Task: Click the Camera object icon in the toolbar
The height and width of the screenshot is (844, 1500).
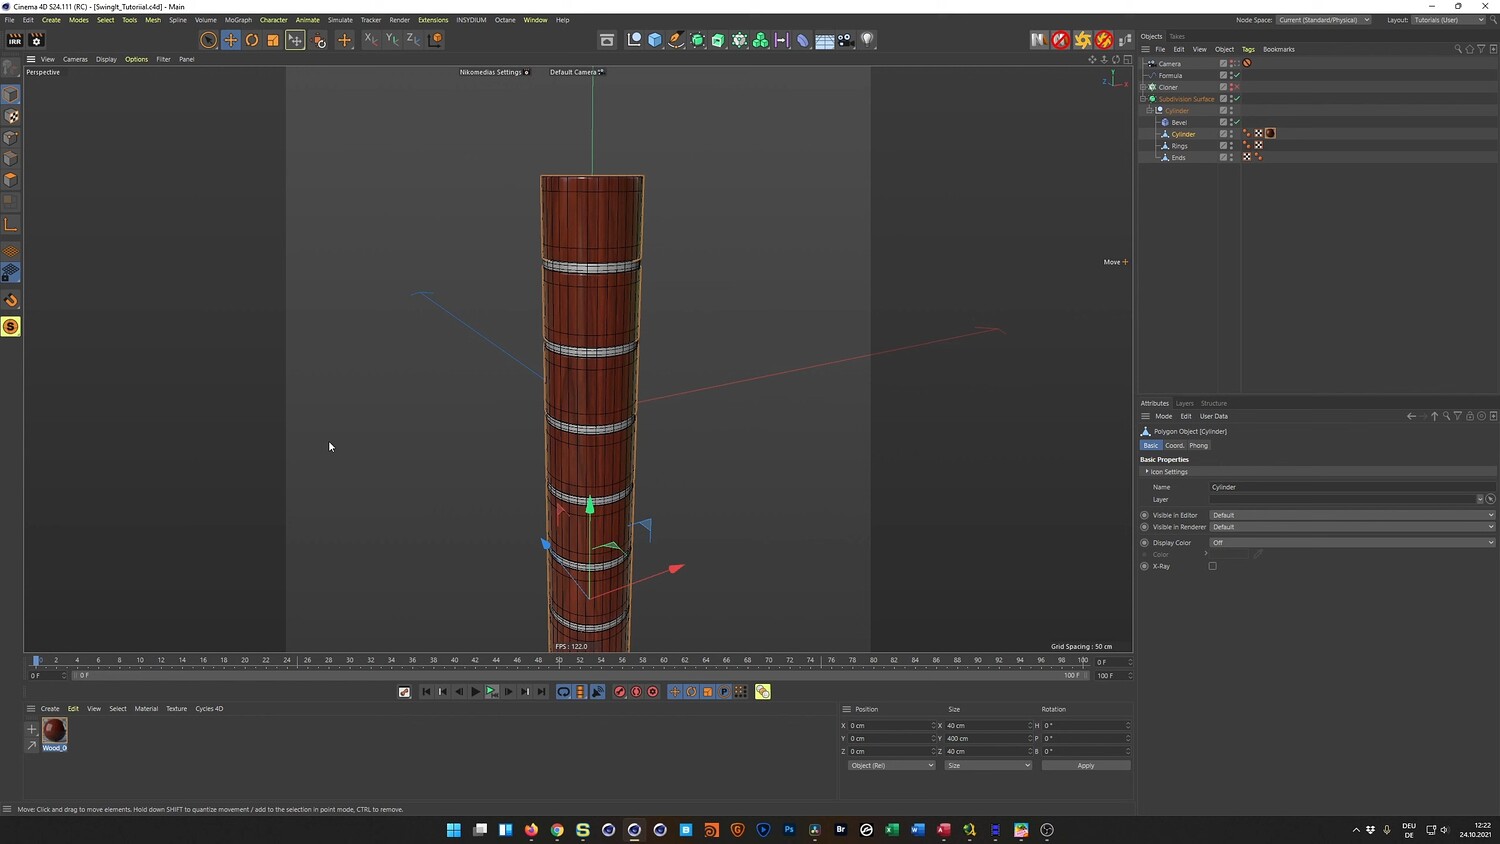Action: pos(846,40)
